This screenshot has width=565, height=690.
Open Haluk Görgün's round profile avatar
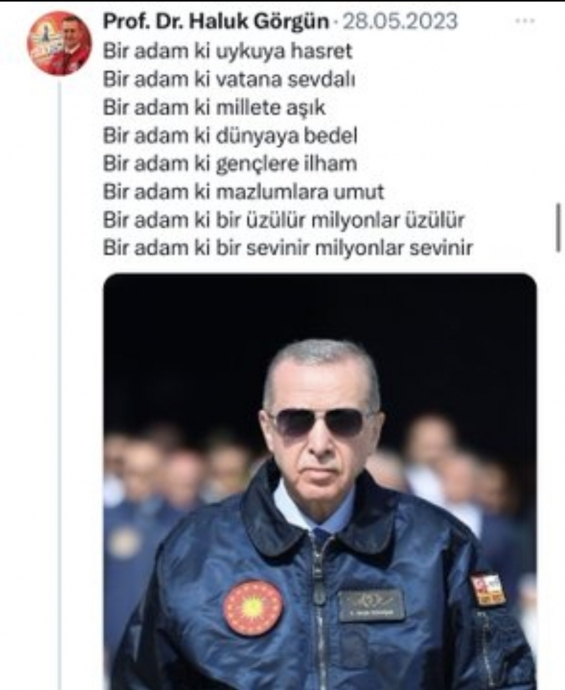click(x=59, y=43)
